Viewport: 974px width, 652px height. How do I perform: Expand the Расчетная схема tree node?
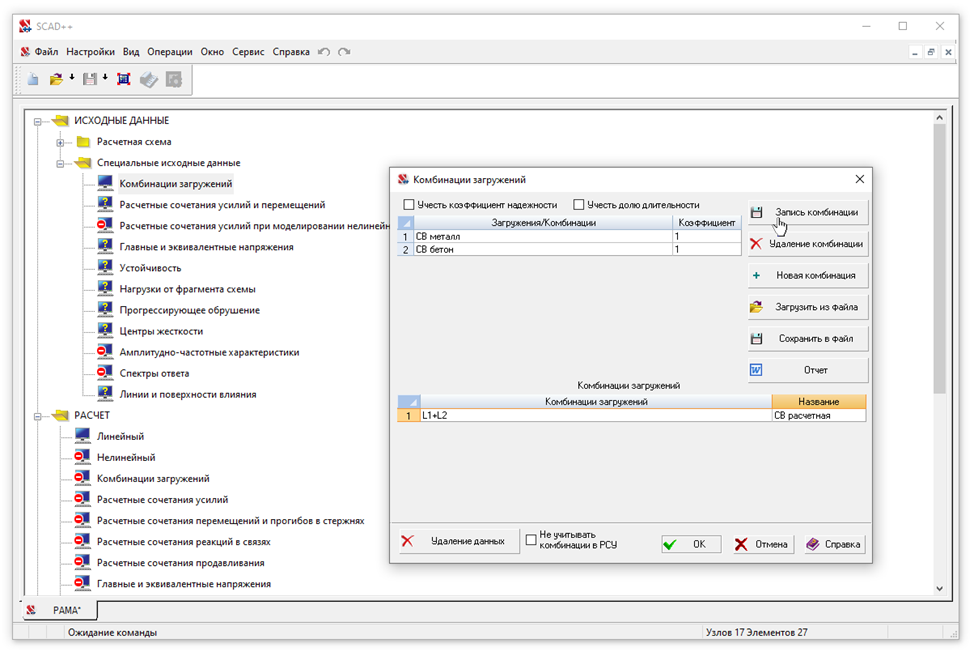(x=60, y=142)
